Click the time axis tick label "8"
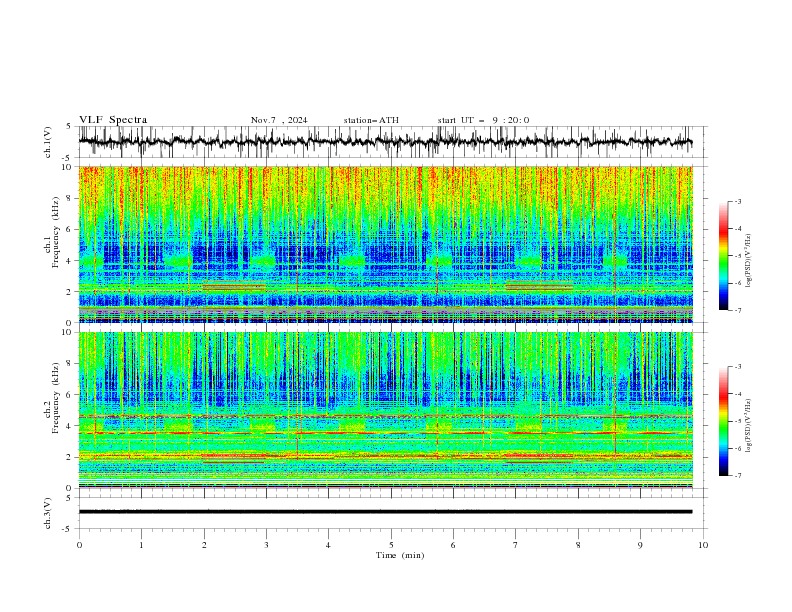The height and width of the screenshot is (612, 792). pos(578,545)
